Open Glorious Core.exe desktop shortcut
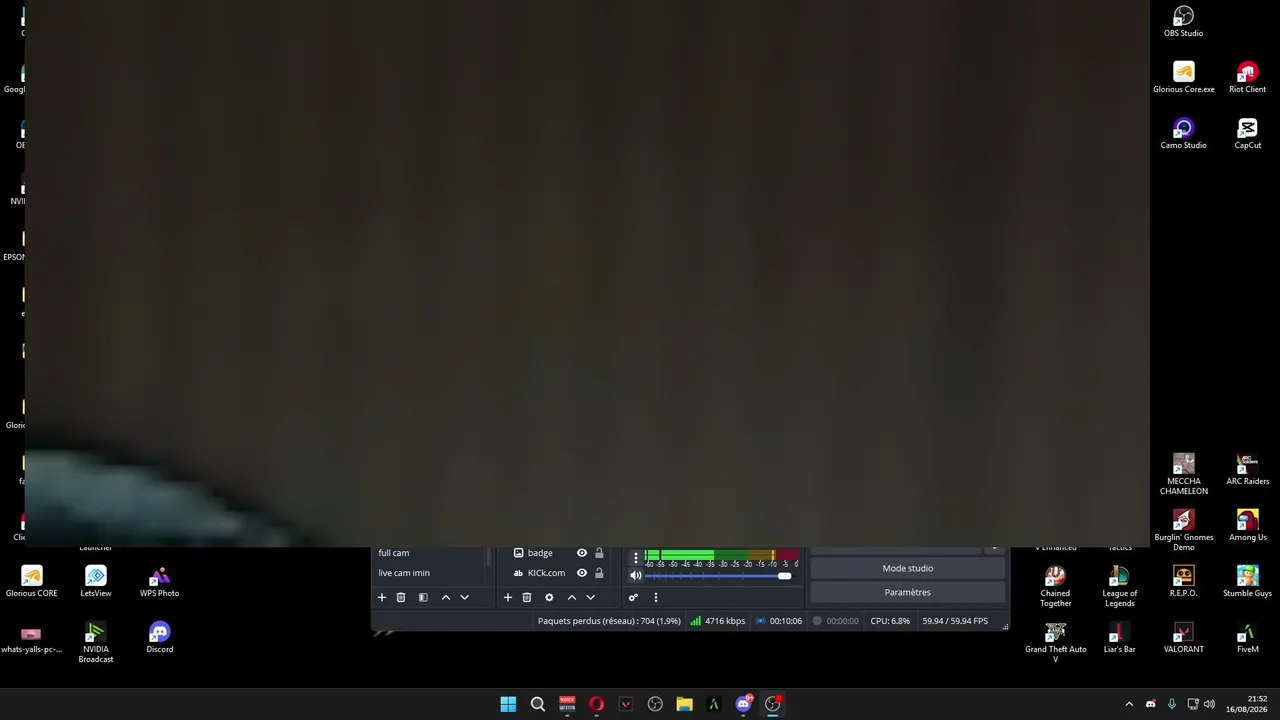 [1183, 78]
